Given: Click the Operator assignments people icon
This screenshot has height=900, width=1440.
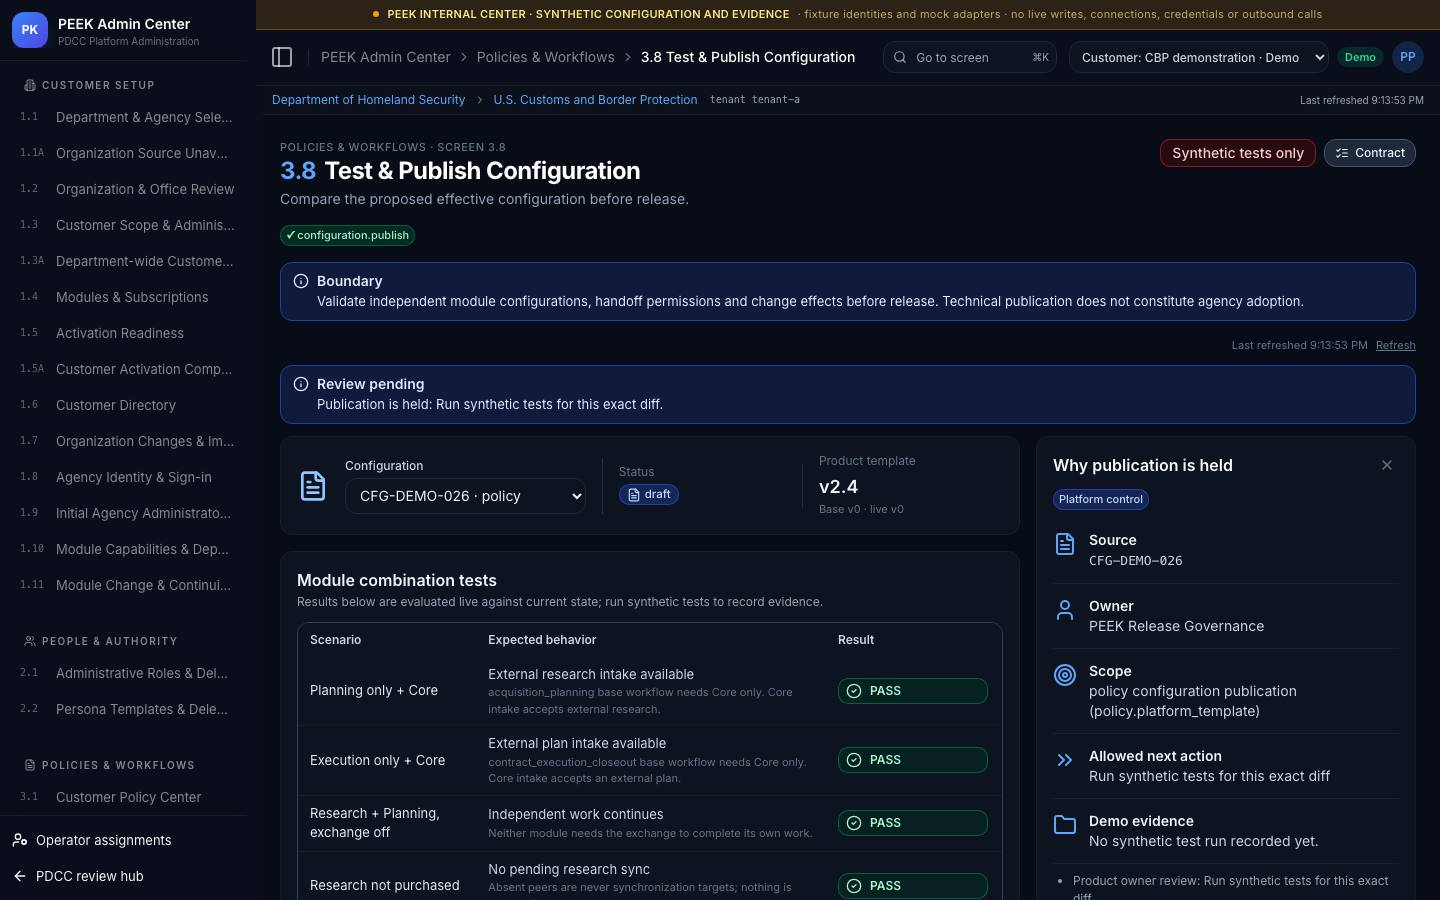Looking at the screenshot, I should 20,840.
